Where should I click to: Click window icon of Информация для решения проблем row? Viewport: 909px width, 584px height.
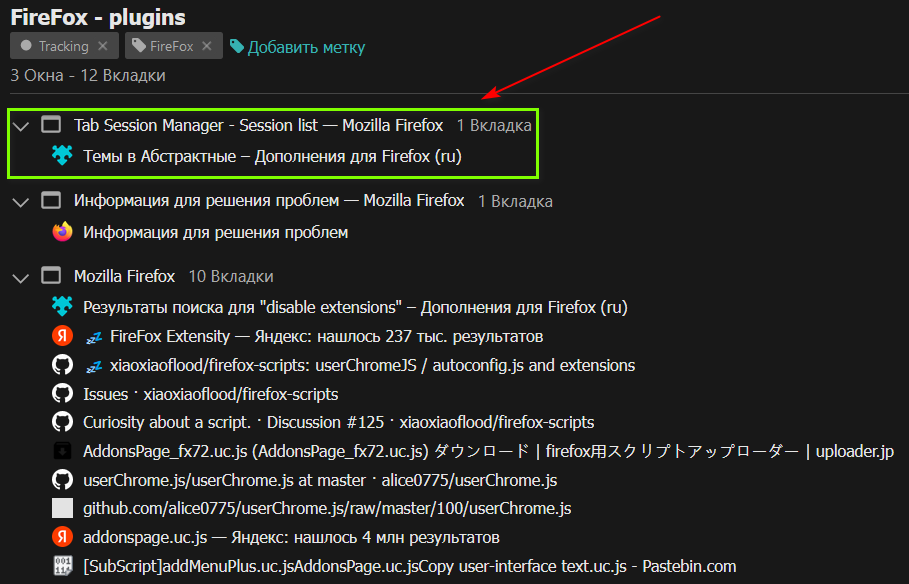(x=51, y=200)
